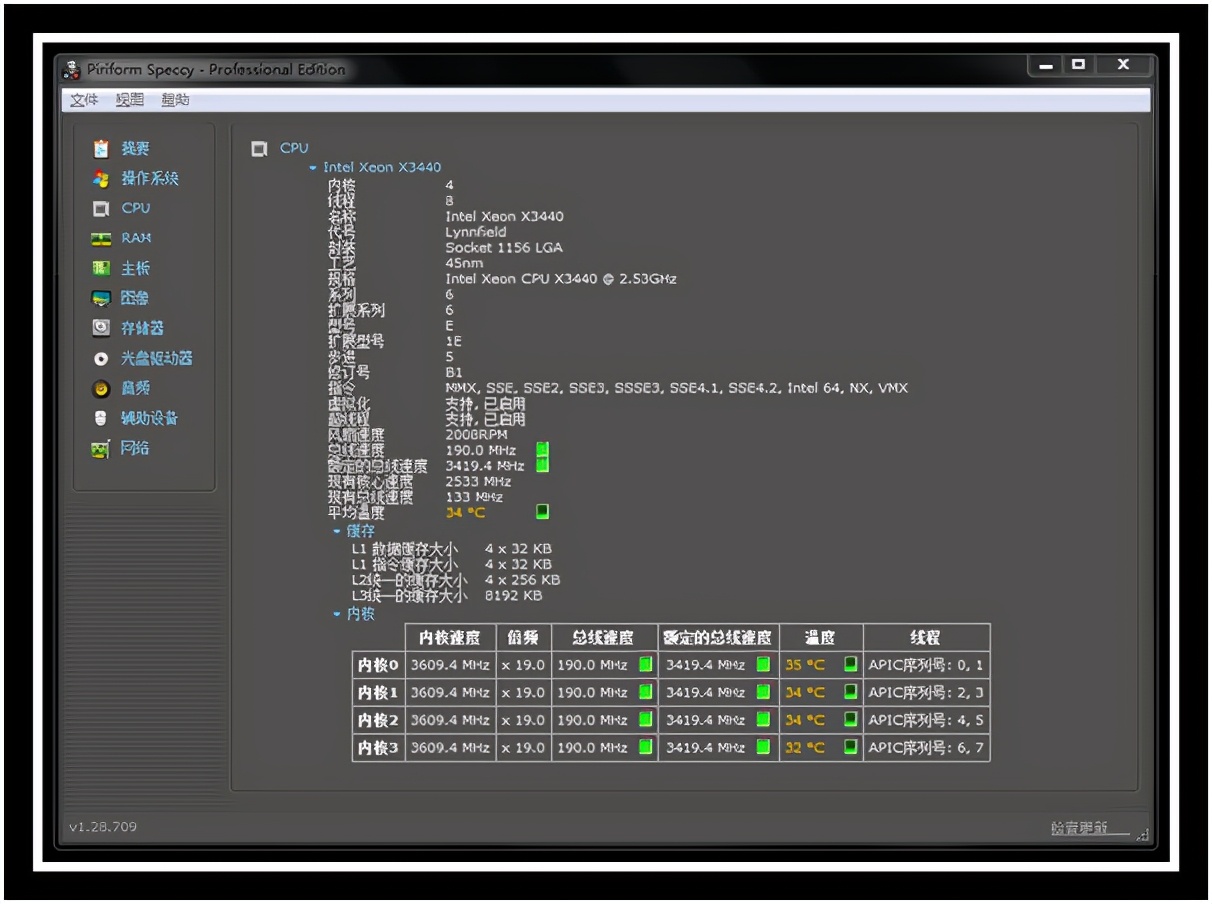The image size is (1212, 904).
Task: Select the CPU chip icon in sidebar
Action: tap(101, 209)
